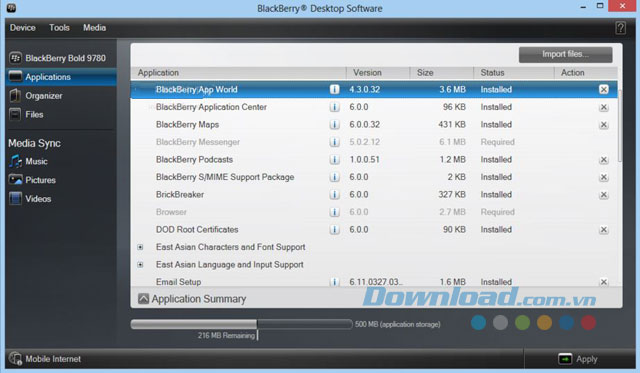Open info icon for BlackBerry Maps
Screen dimensions: 640x373
pyautogui.click(x=334, y=124)
